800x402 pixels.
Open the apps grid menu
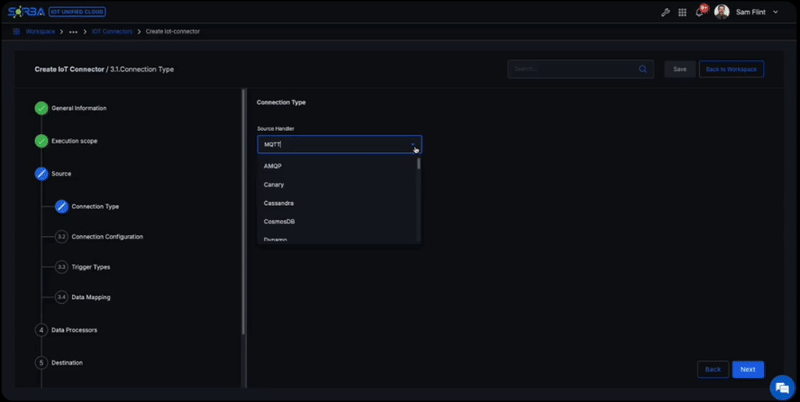682,12
